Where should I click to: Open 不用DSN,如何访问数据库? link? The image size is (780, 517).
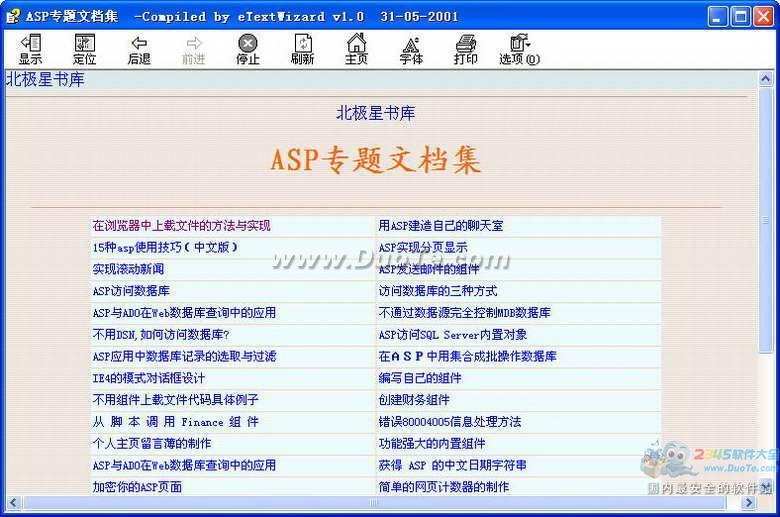pos(161,335)
